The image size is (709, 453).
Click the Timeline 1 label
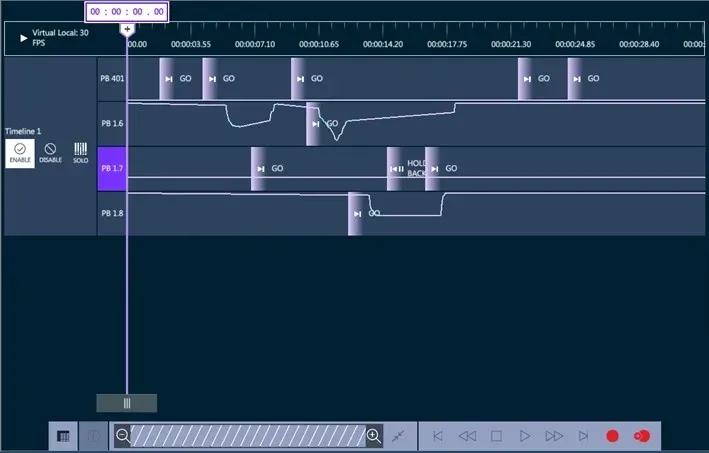click(x=23, y=131)
